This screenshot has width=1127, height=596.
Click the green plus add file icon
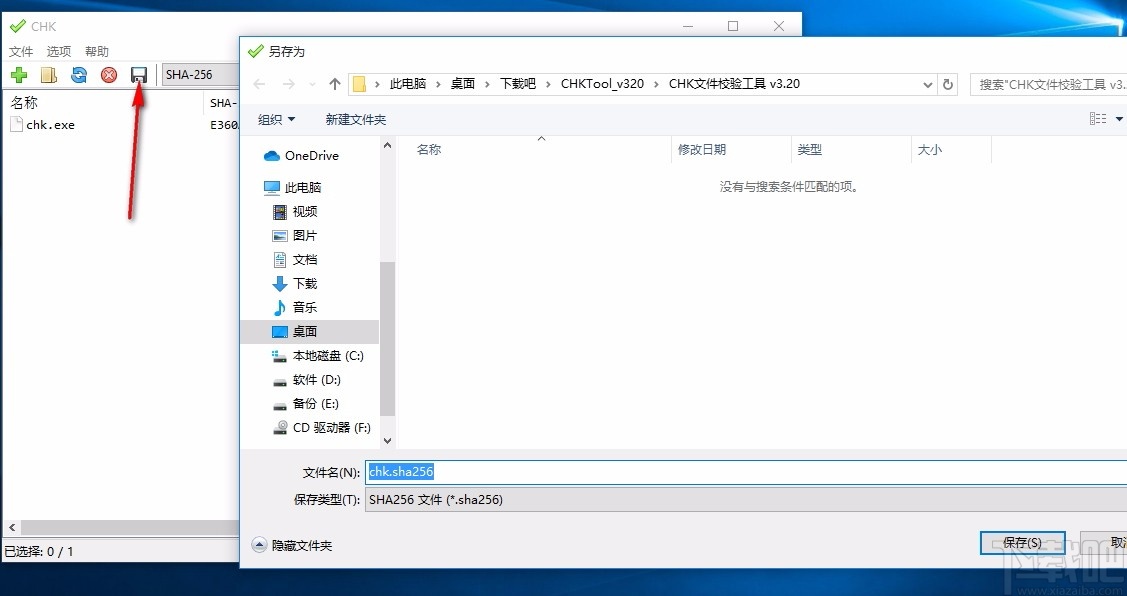tap(18, 74)
